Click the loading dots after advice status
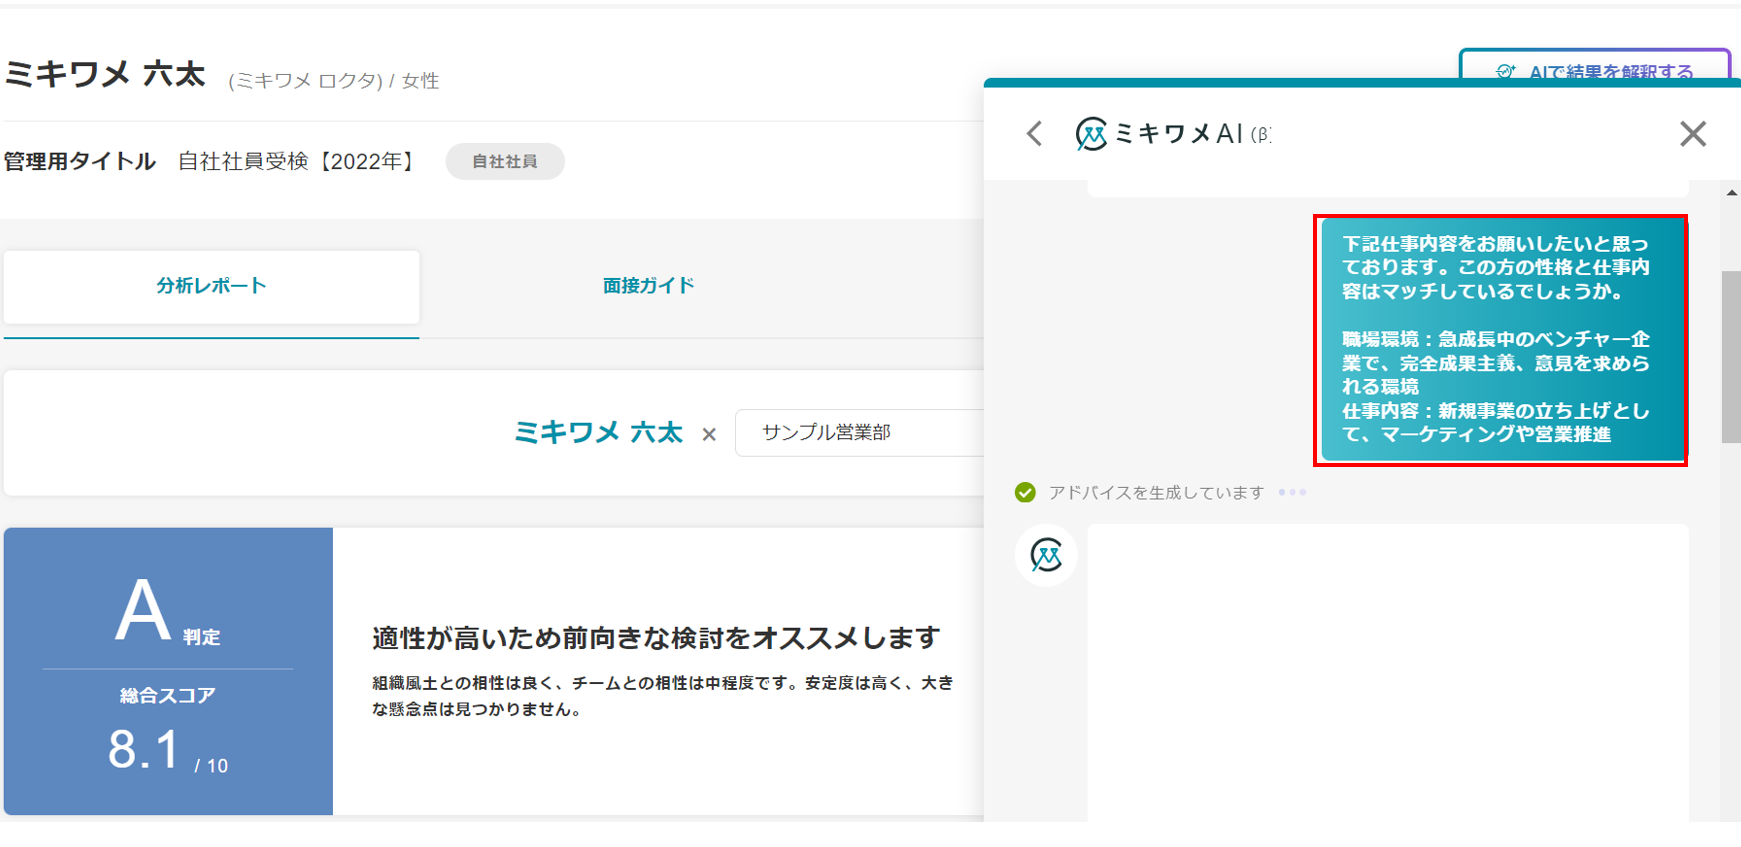 [1292, 492]
